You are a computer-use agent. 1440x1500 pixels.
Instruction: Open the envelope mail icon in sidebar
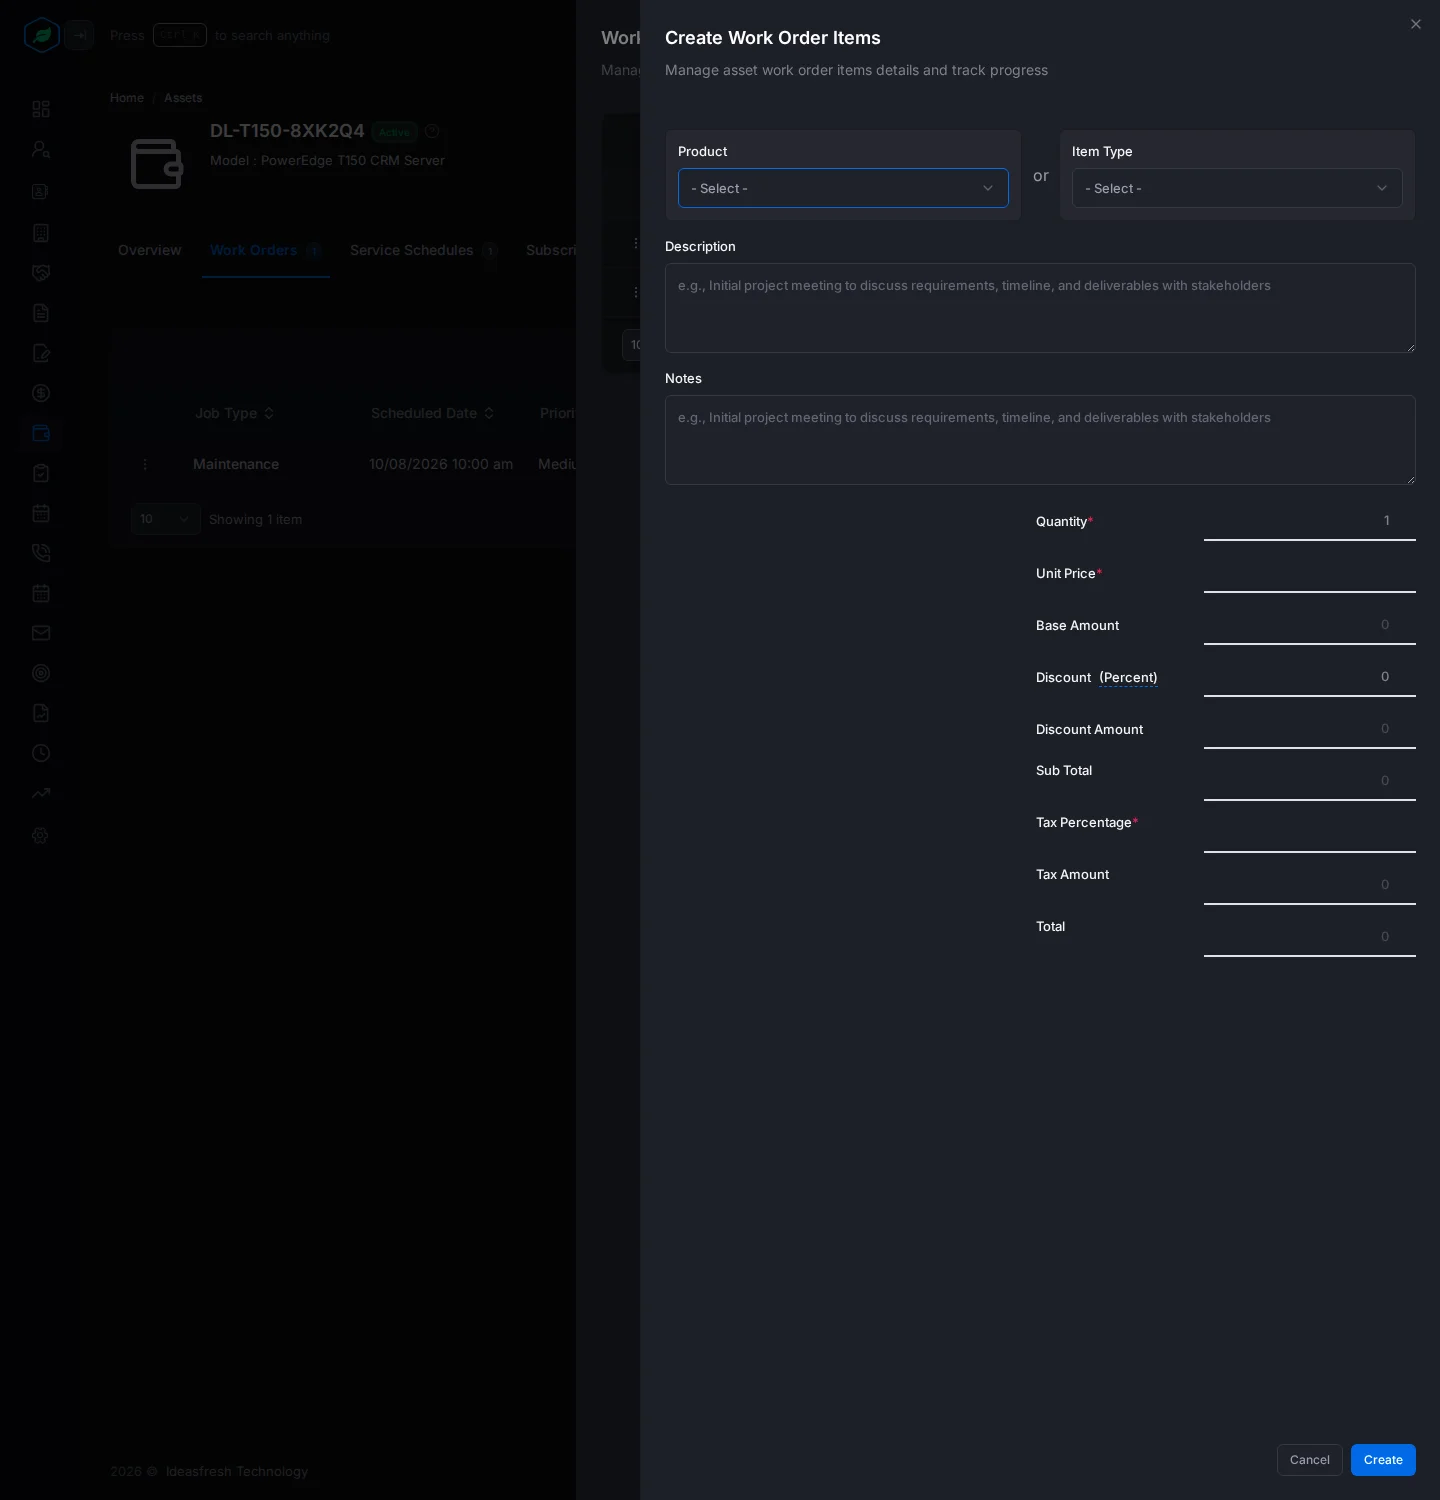point(41,633)
